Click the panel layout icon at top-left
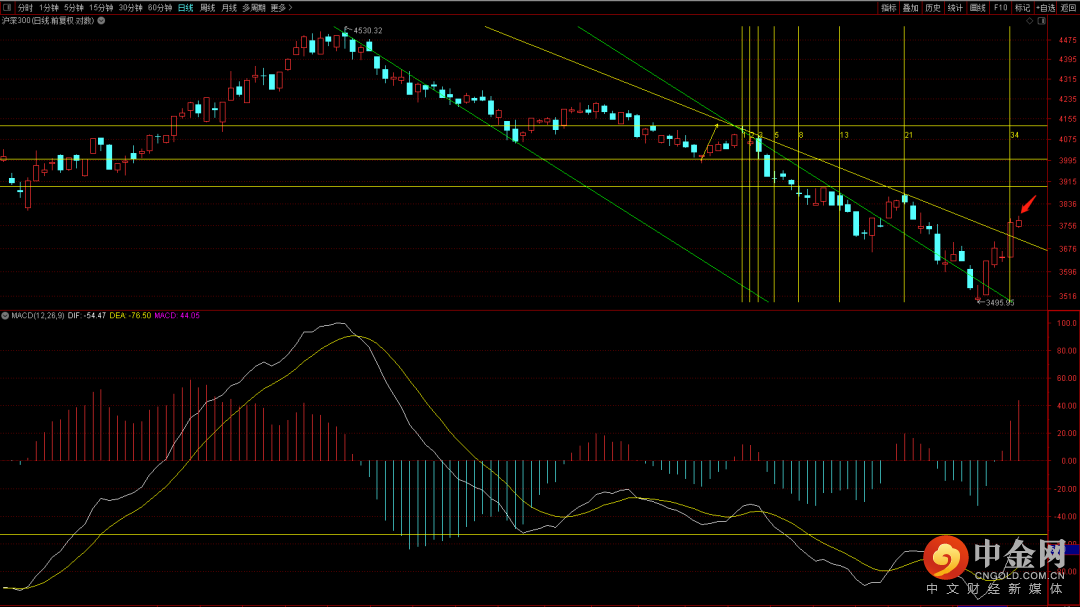The image size is (1080, 607). coord(7,7)
